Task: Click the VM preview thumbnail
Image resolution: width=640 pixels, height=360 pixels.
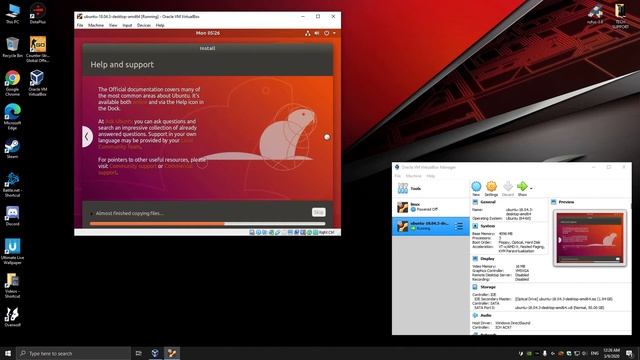Action: click(589, 238)
